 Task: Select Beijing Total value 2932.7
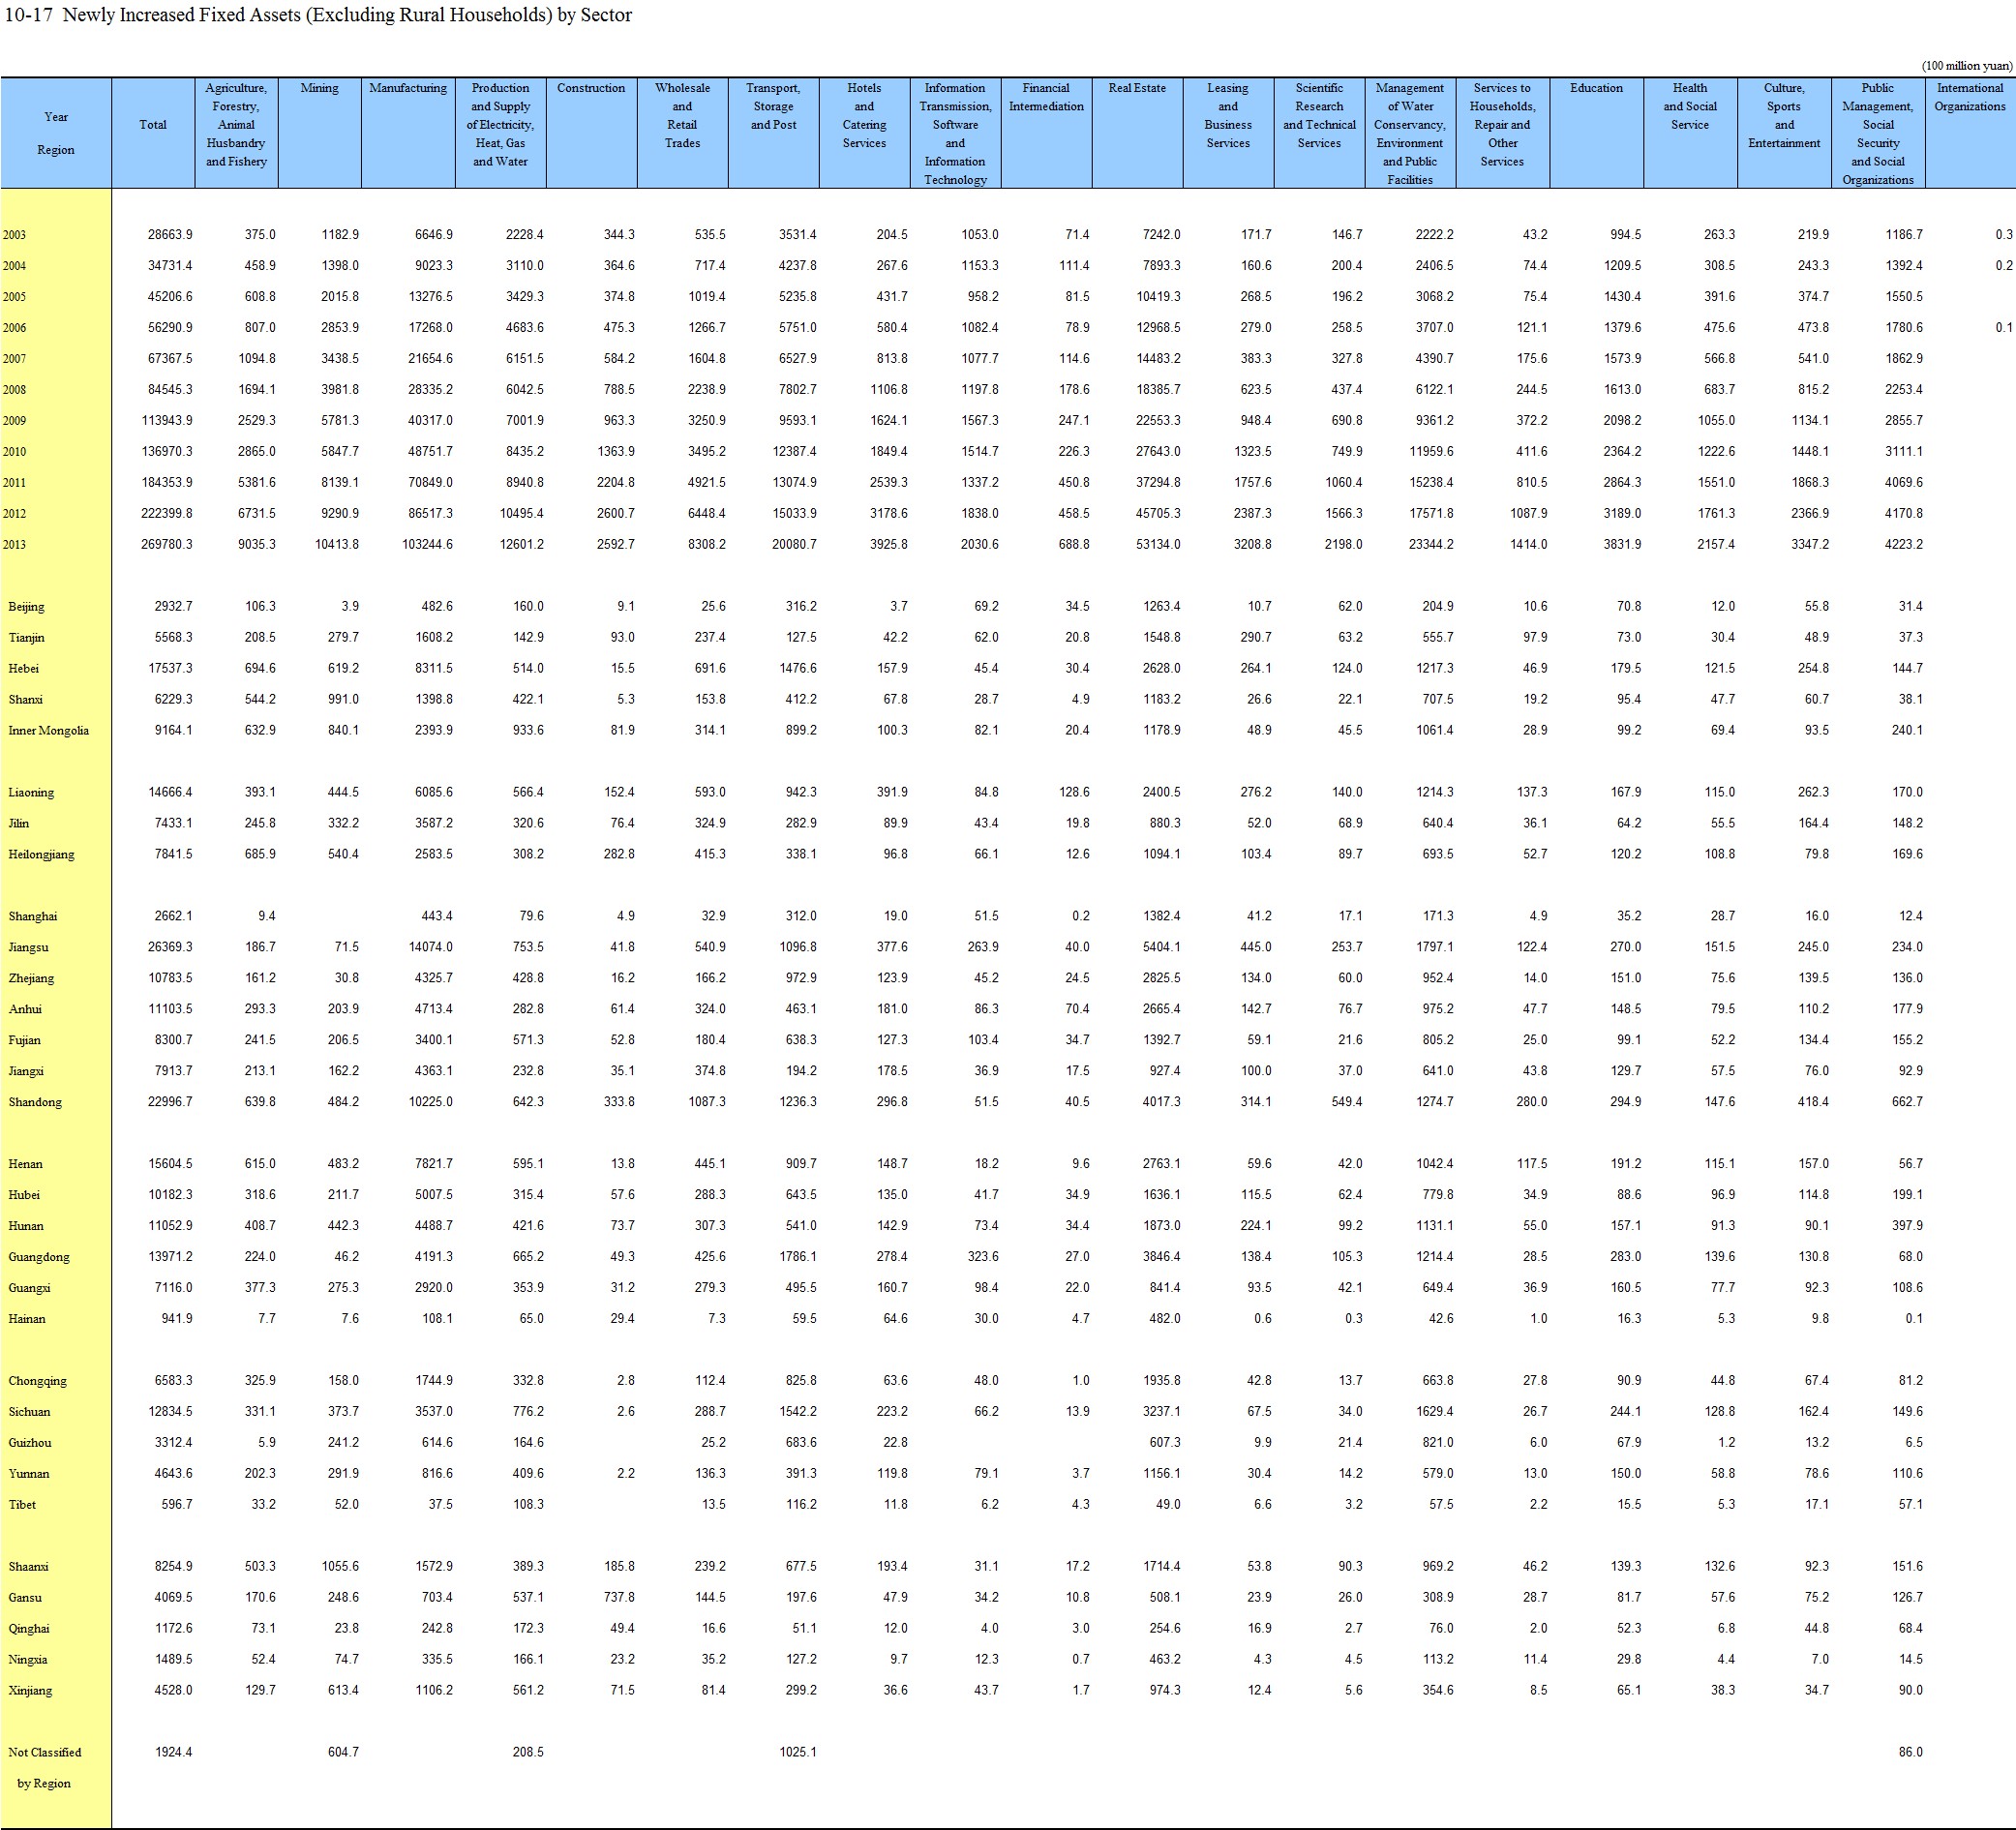click(174, 607)
